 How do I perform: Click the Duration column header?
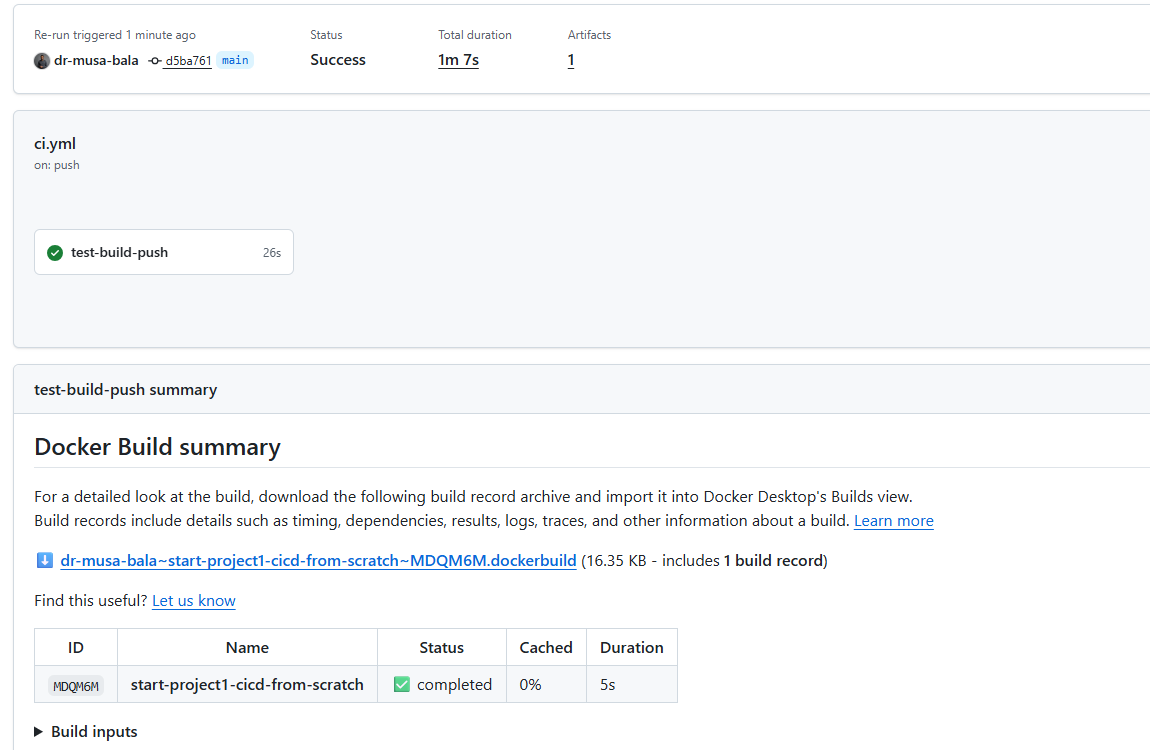pos(631,647)
